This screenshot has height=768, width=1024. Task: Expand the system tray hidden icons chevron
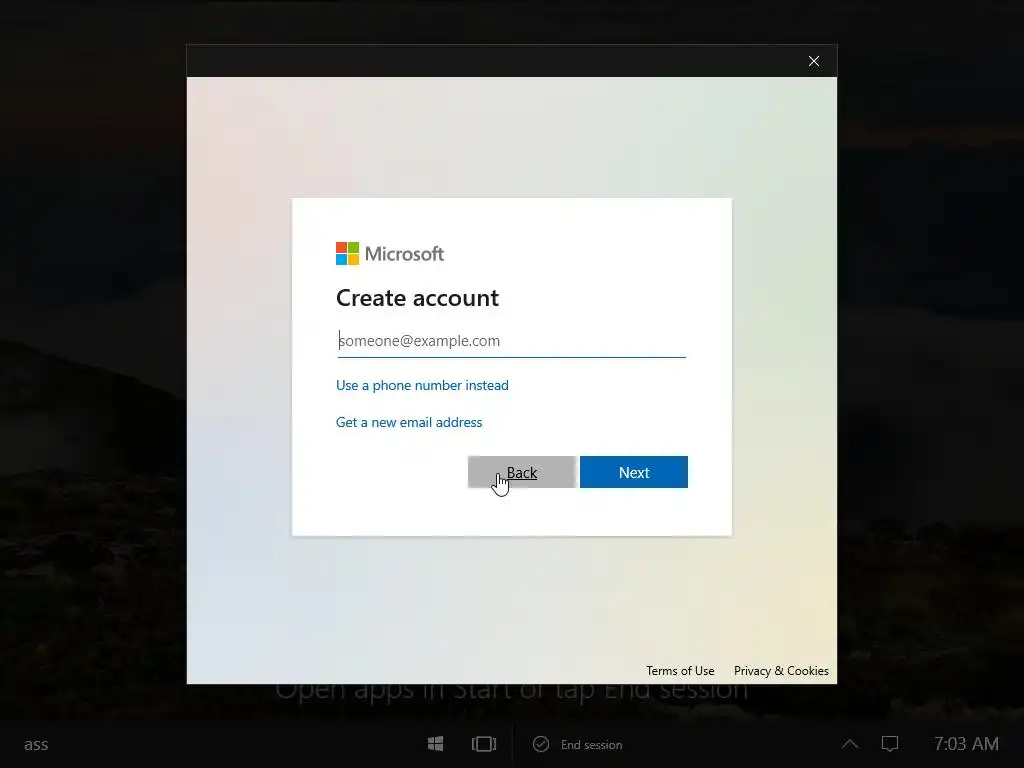click(850, 744)
